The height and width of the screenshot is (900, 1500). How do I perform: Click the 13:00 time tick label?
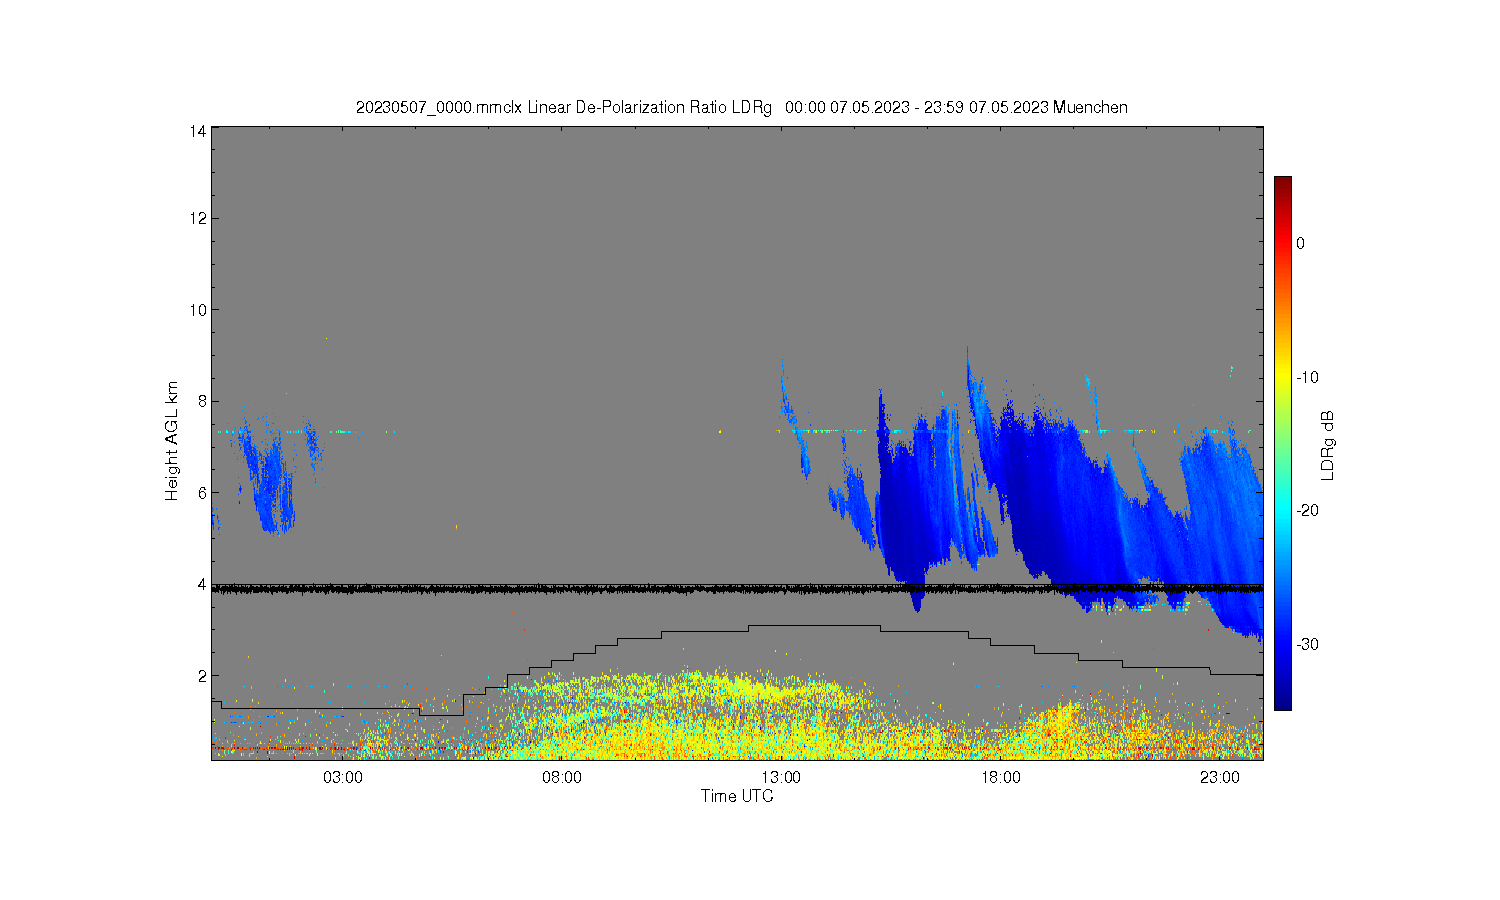point(781,777)
